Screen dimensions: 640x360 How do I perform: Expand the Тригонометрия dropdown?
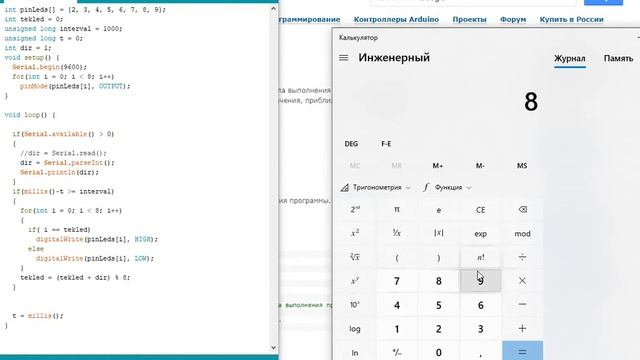[x=376, y=187]
